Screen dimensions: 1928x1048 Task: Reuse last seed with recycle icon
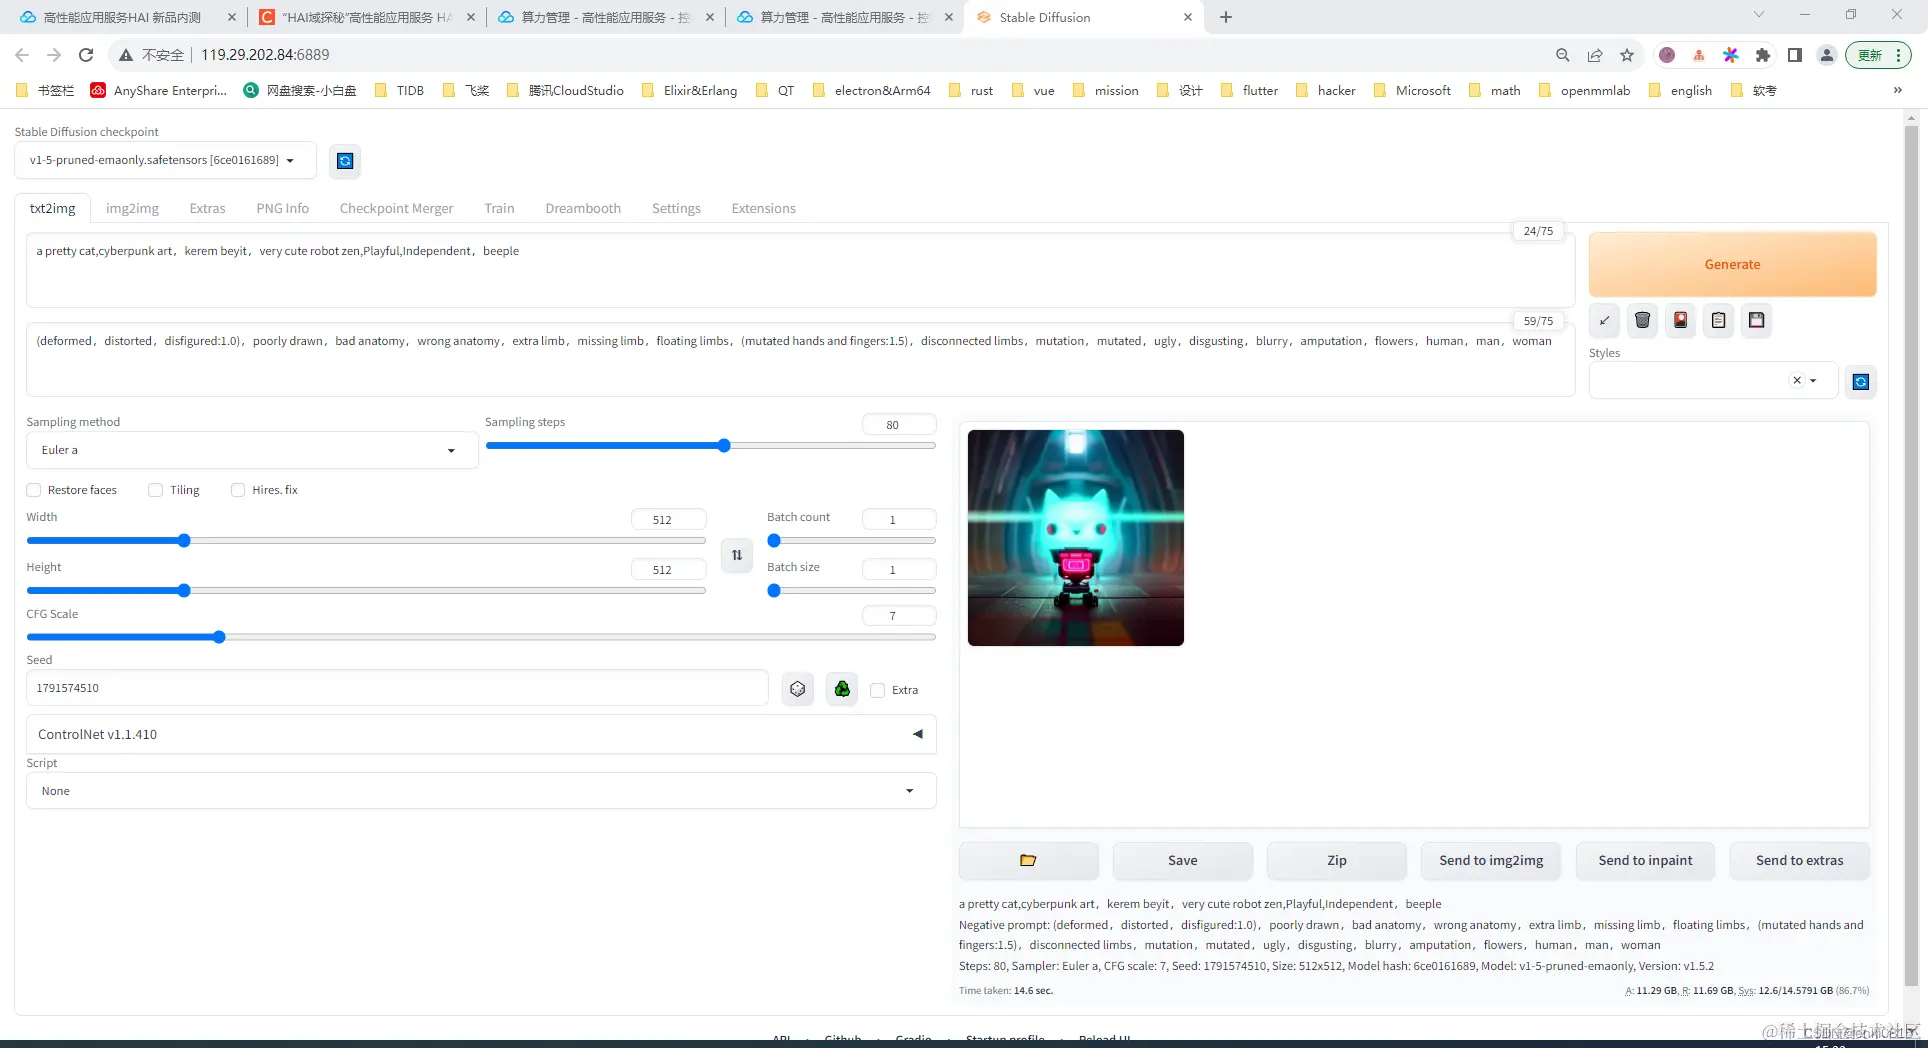tap(842, 688)
